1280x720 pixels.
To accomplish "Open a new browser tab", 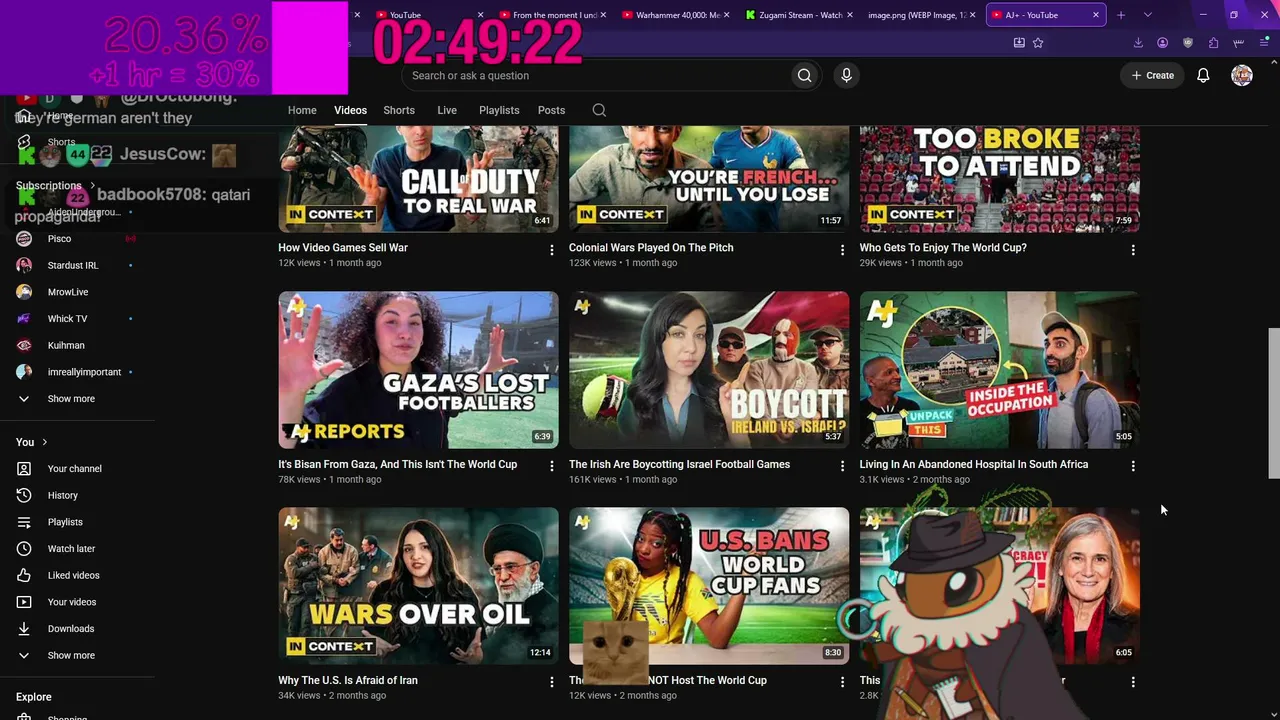I will click(1121, 15).
